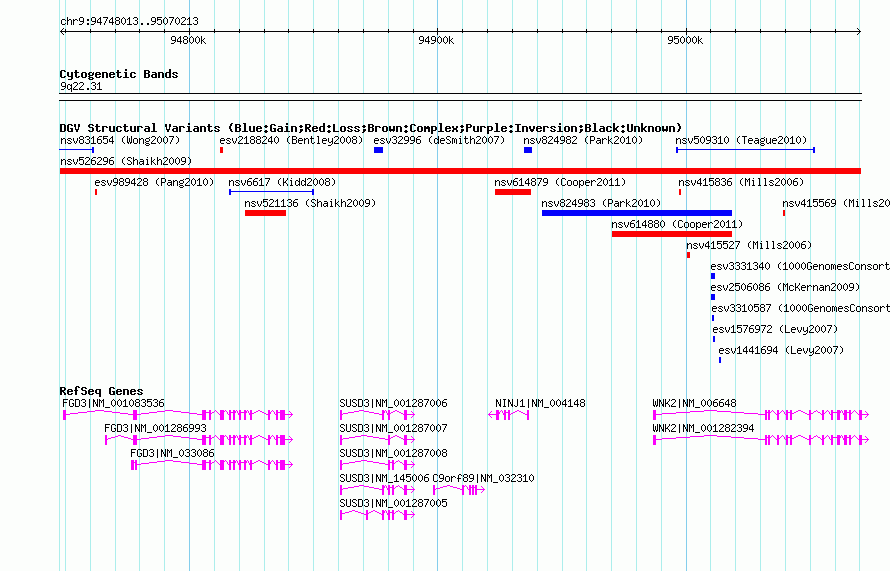Open the esv2506086 (McKernan2009) label
Image resolution: width=890 pixels, height=571 pixels.
click(x=785, y=287)
